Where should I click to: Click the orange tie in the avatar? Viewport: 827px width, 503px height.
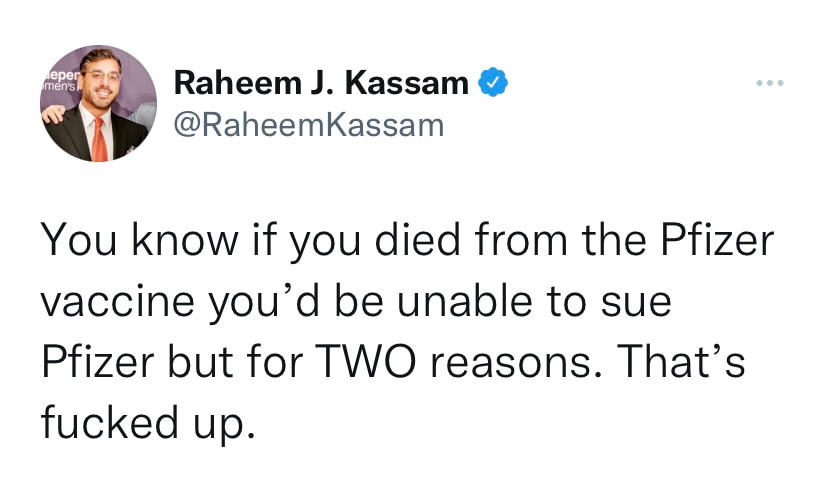[x=99, y=138]
